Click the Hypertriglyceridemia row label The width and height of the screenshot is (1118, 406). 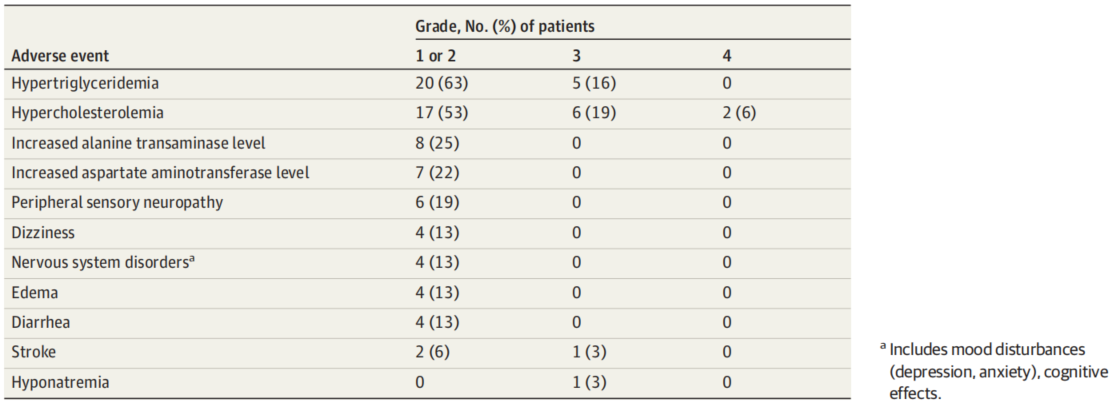(86, 85)
